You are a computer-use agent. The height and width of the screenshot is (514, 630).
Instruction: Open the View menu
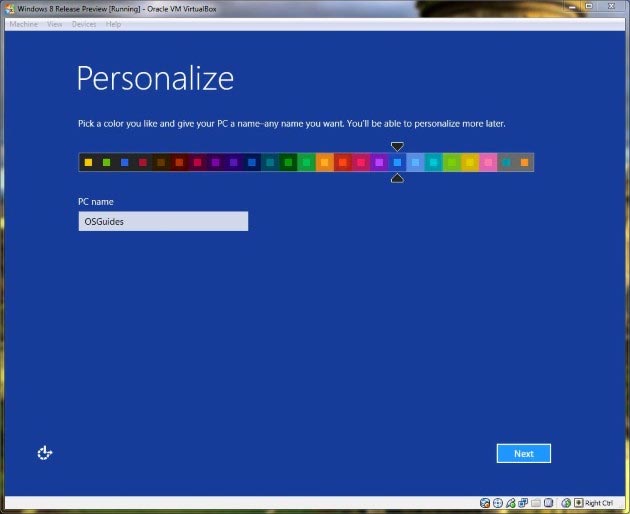tap(54, 24)
